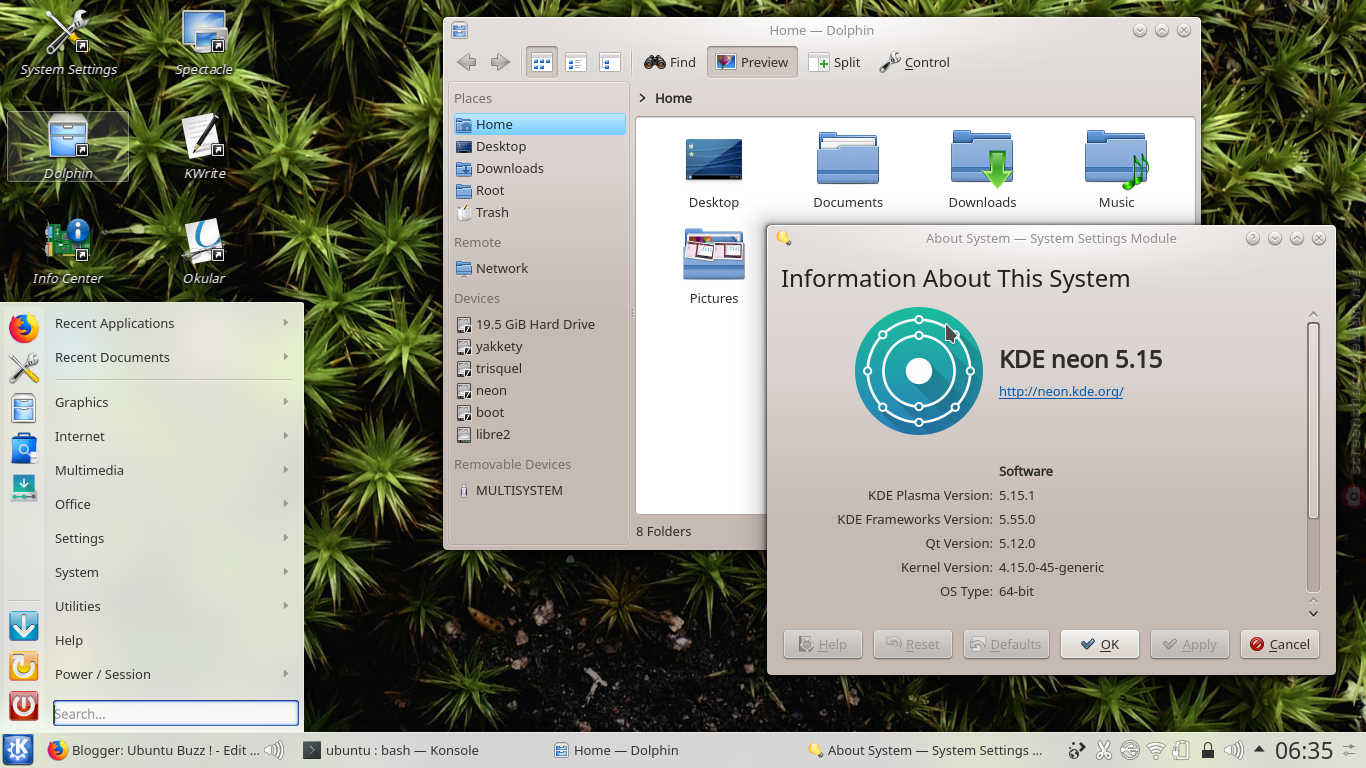
Task: Open neon device in Places
Action: click(539, 390)
